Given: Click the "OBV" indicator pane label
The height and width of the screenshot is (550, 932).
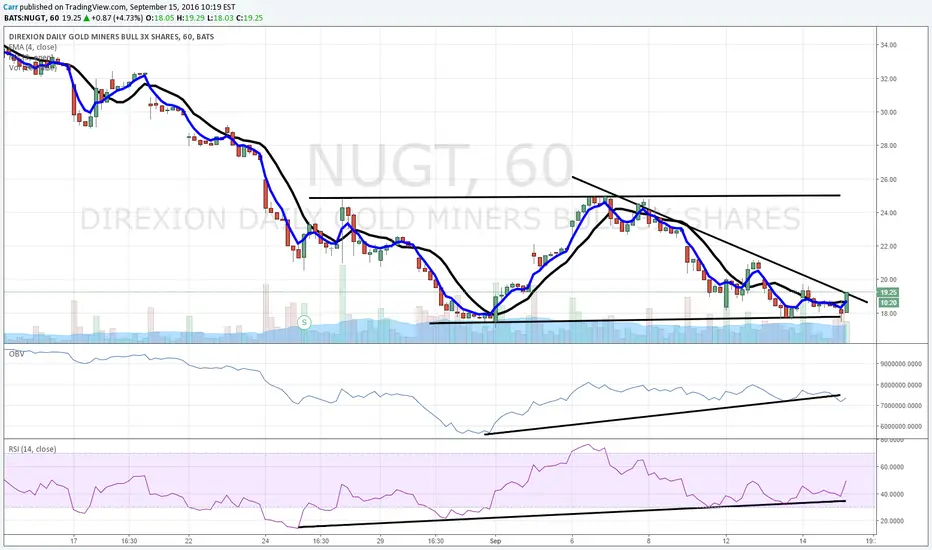Looking at the screenshot, I should [x=16, y=354].
